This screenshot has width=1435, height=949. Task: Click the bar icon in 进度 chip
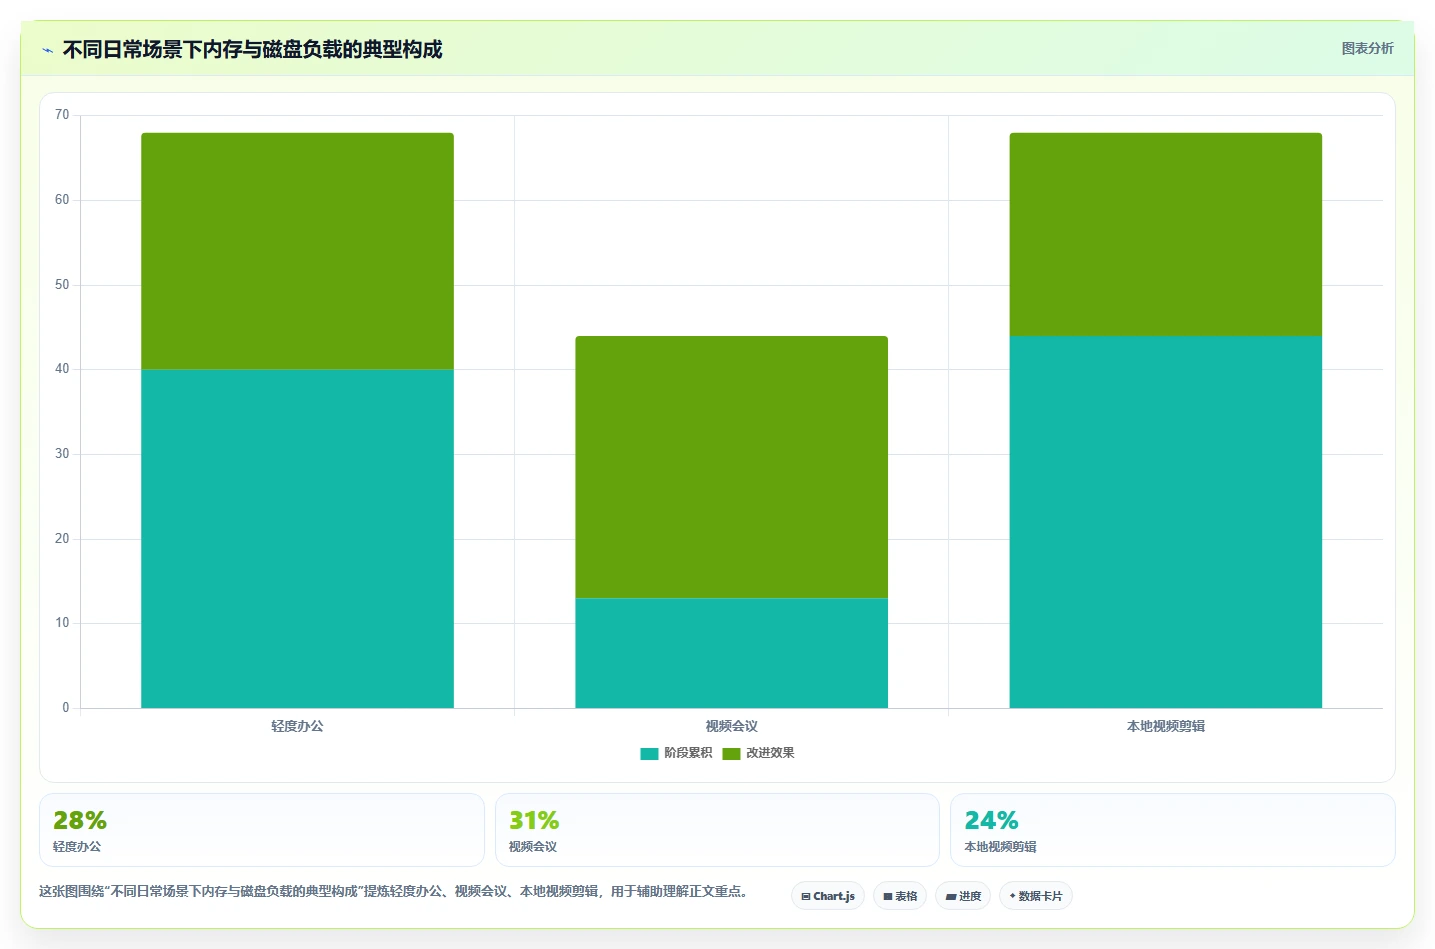coord(951,897)
